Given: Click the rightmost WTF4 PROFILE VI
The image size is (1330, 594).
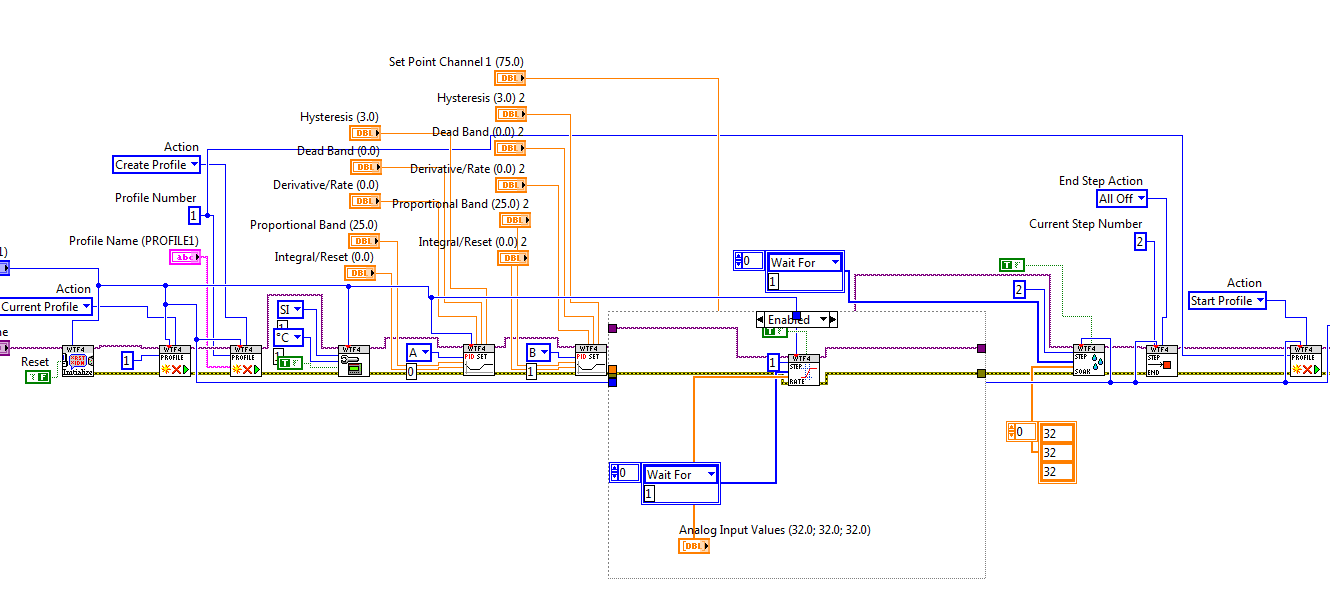Looking at the screenshot, I should (x=1307, y=360).
